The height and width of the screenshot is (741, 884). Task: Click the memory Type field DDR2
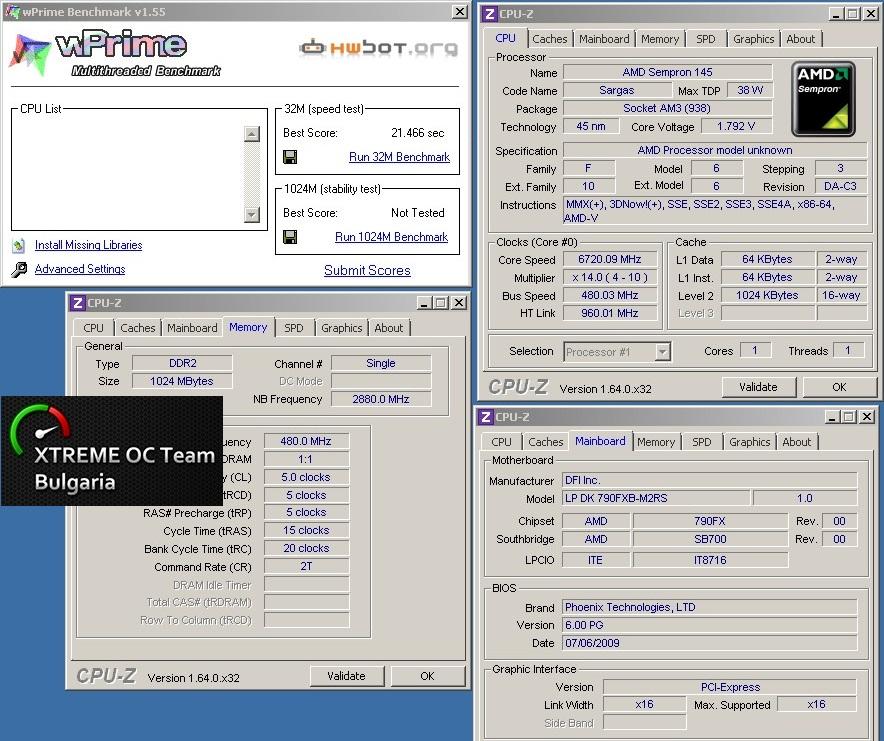182,363
